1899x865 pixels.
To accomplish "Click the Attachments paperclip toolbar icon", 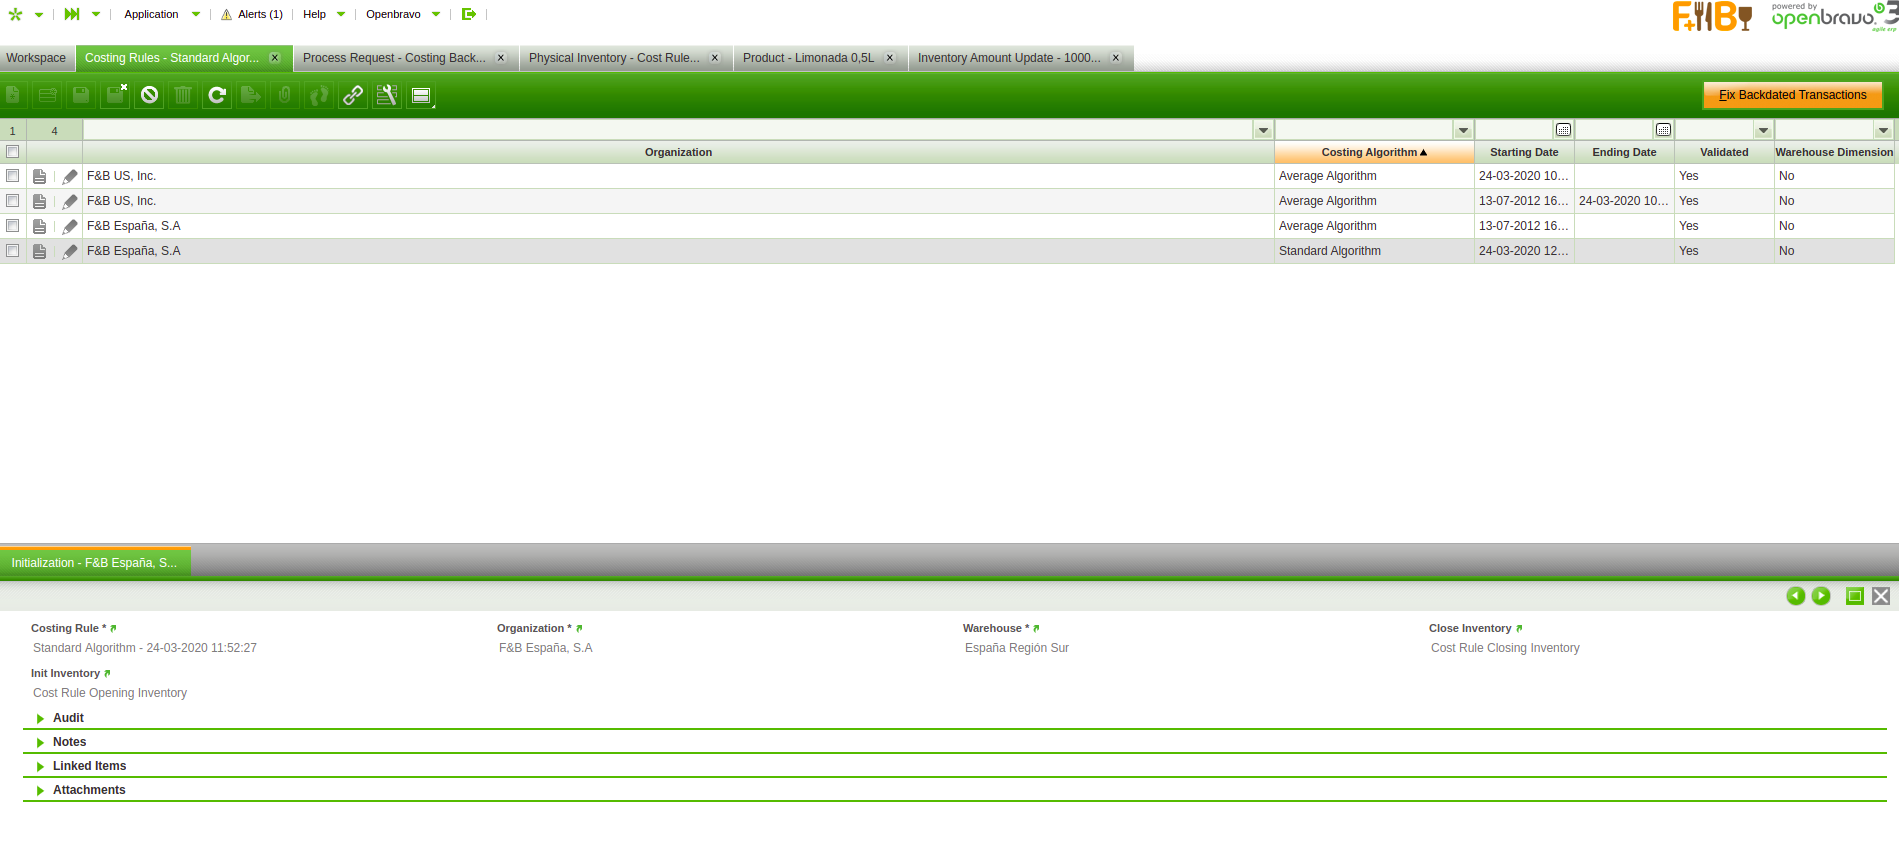I will click(285, 95).
